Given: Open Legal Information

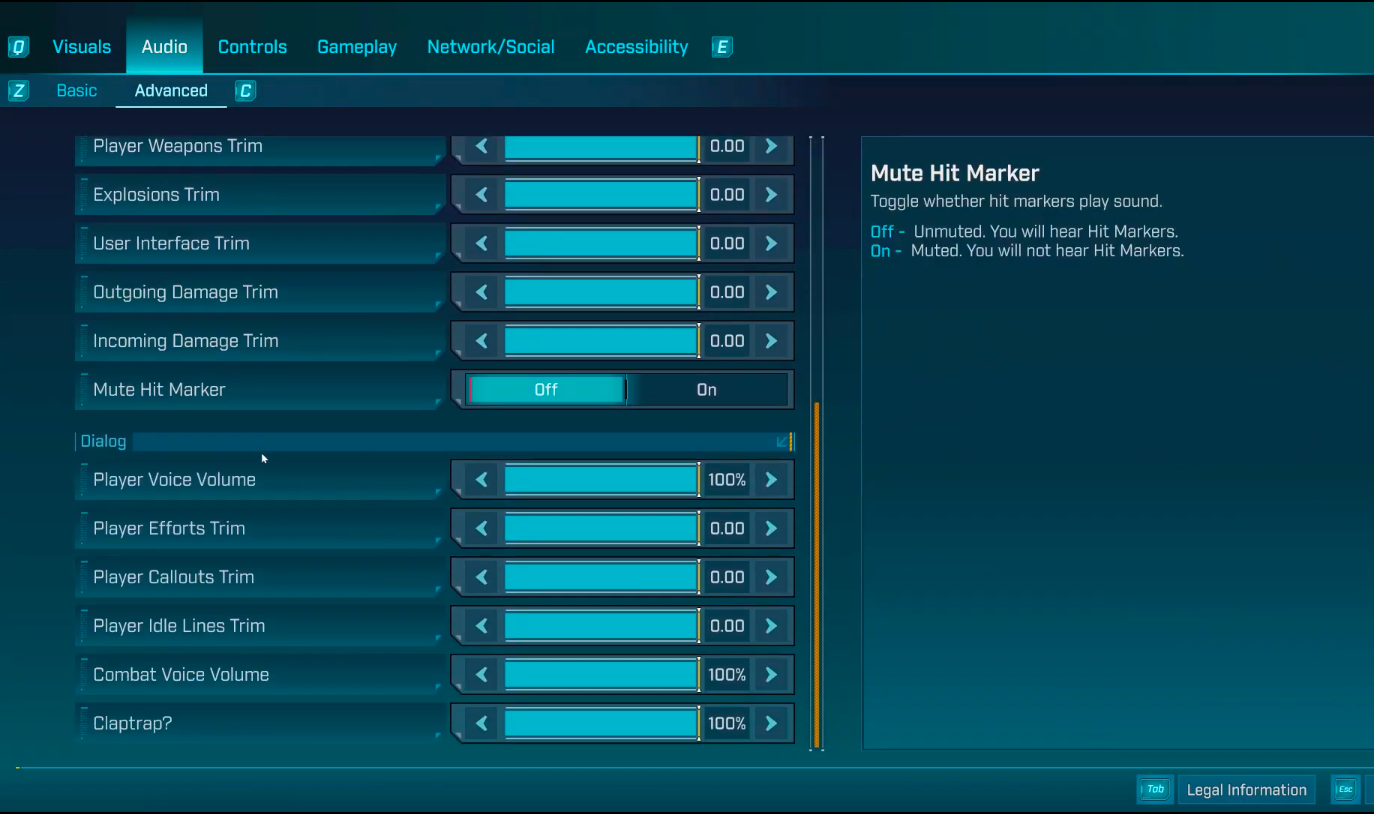Looking at the screenshot, I should pos(1247,790).
